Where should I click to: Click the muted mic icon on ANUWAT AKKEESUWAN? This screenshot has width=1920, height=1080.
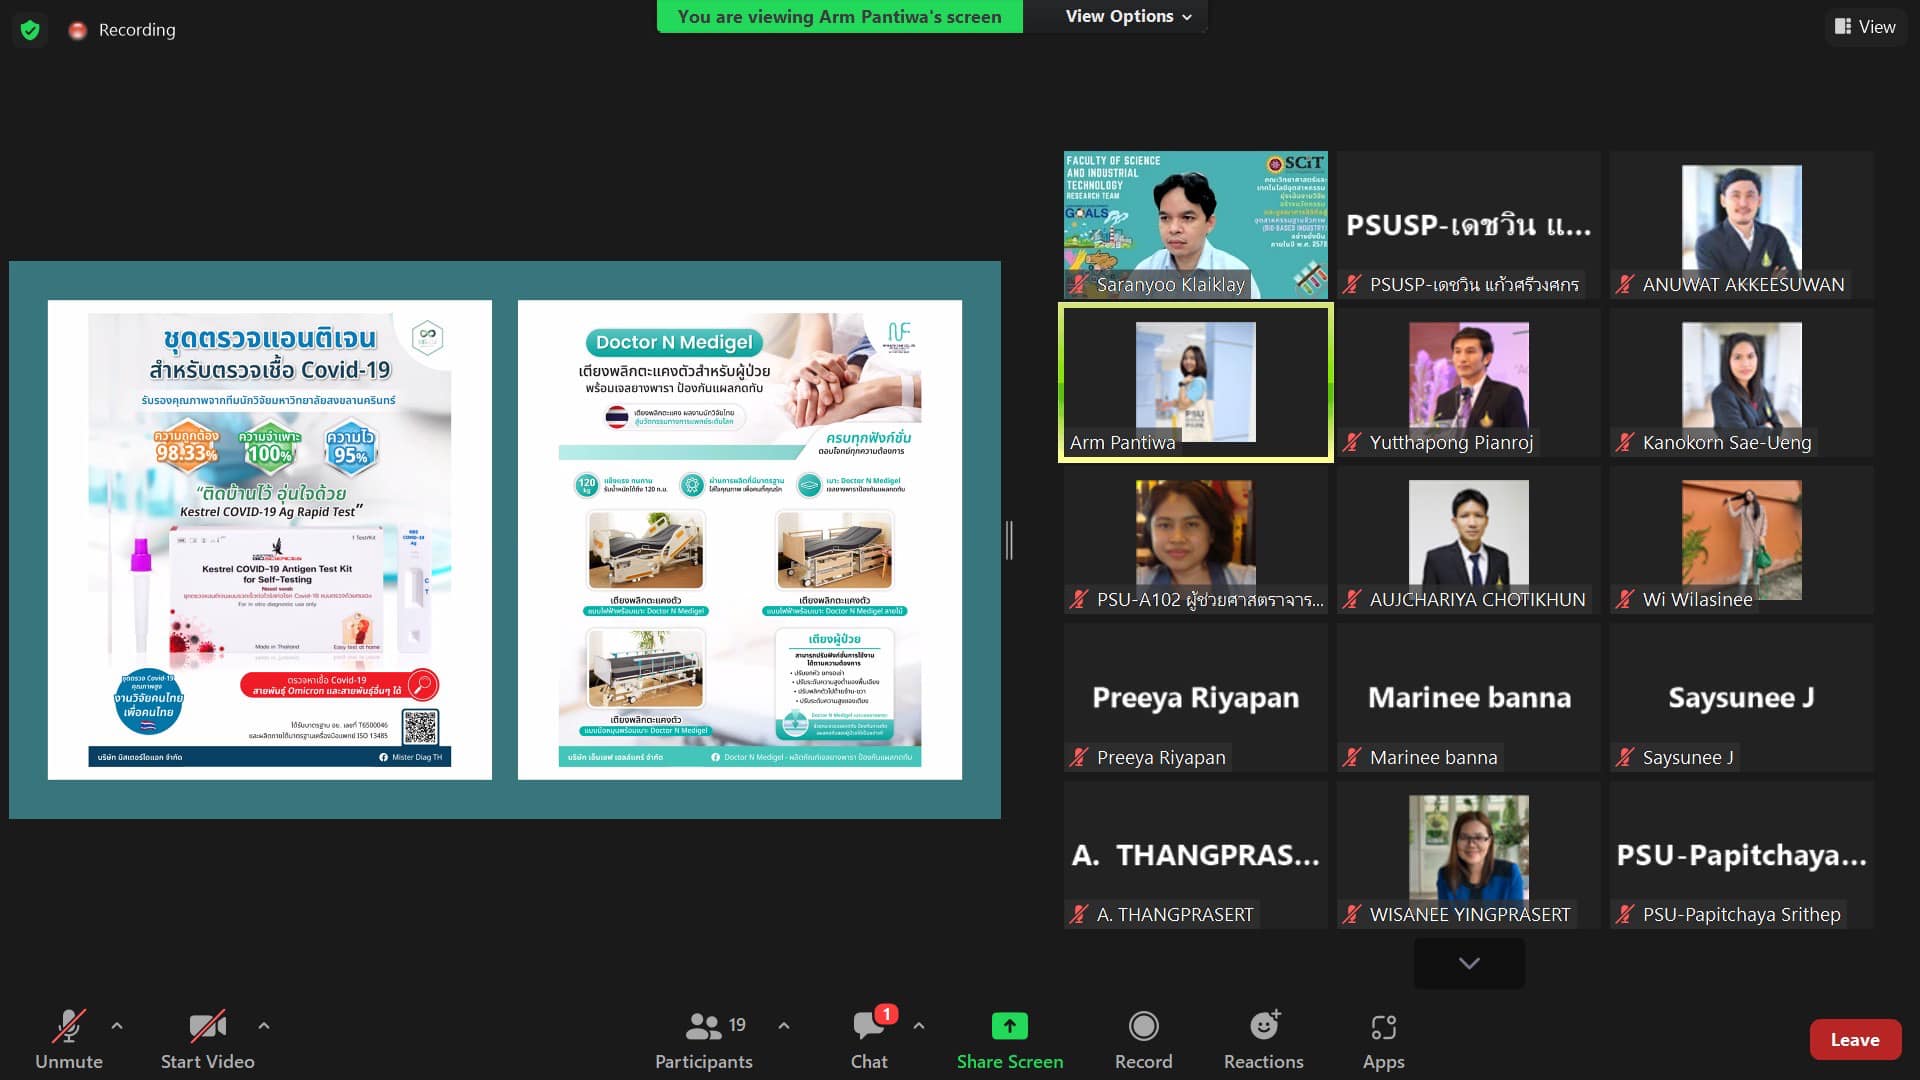(x=1625, y=285)
